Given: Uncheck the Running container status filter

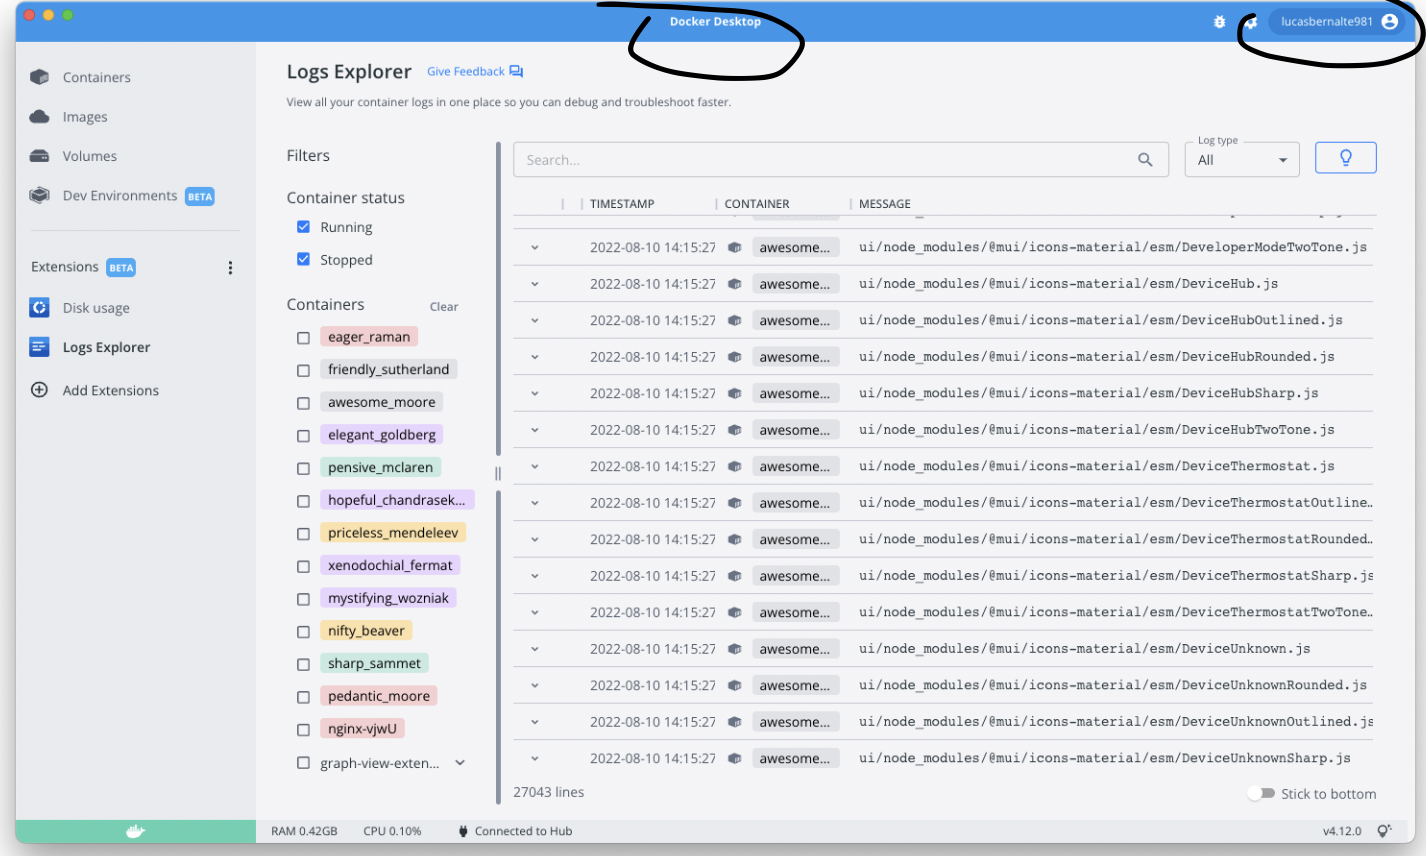Looking at the screenshot, I should (x=304, y=227).
